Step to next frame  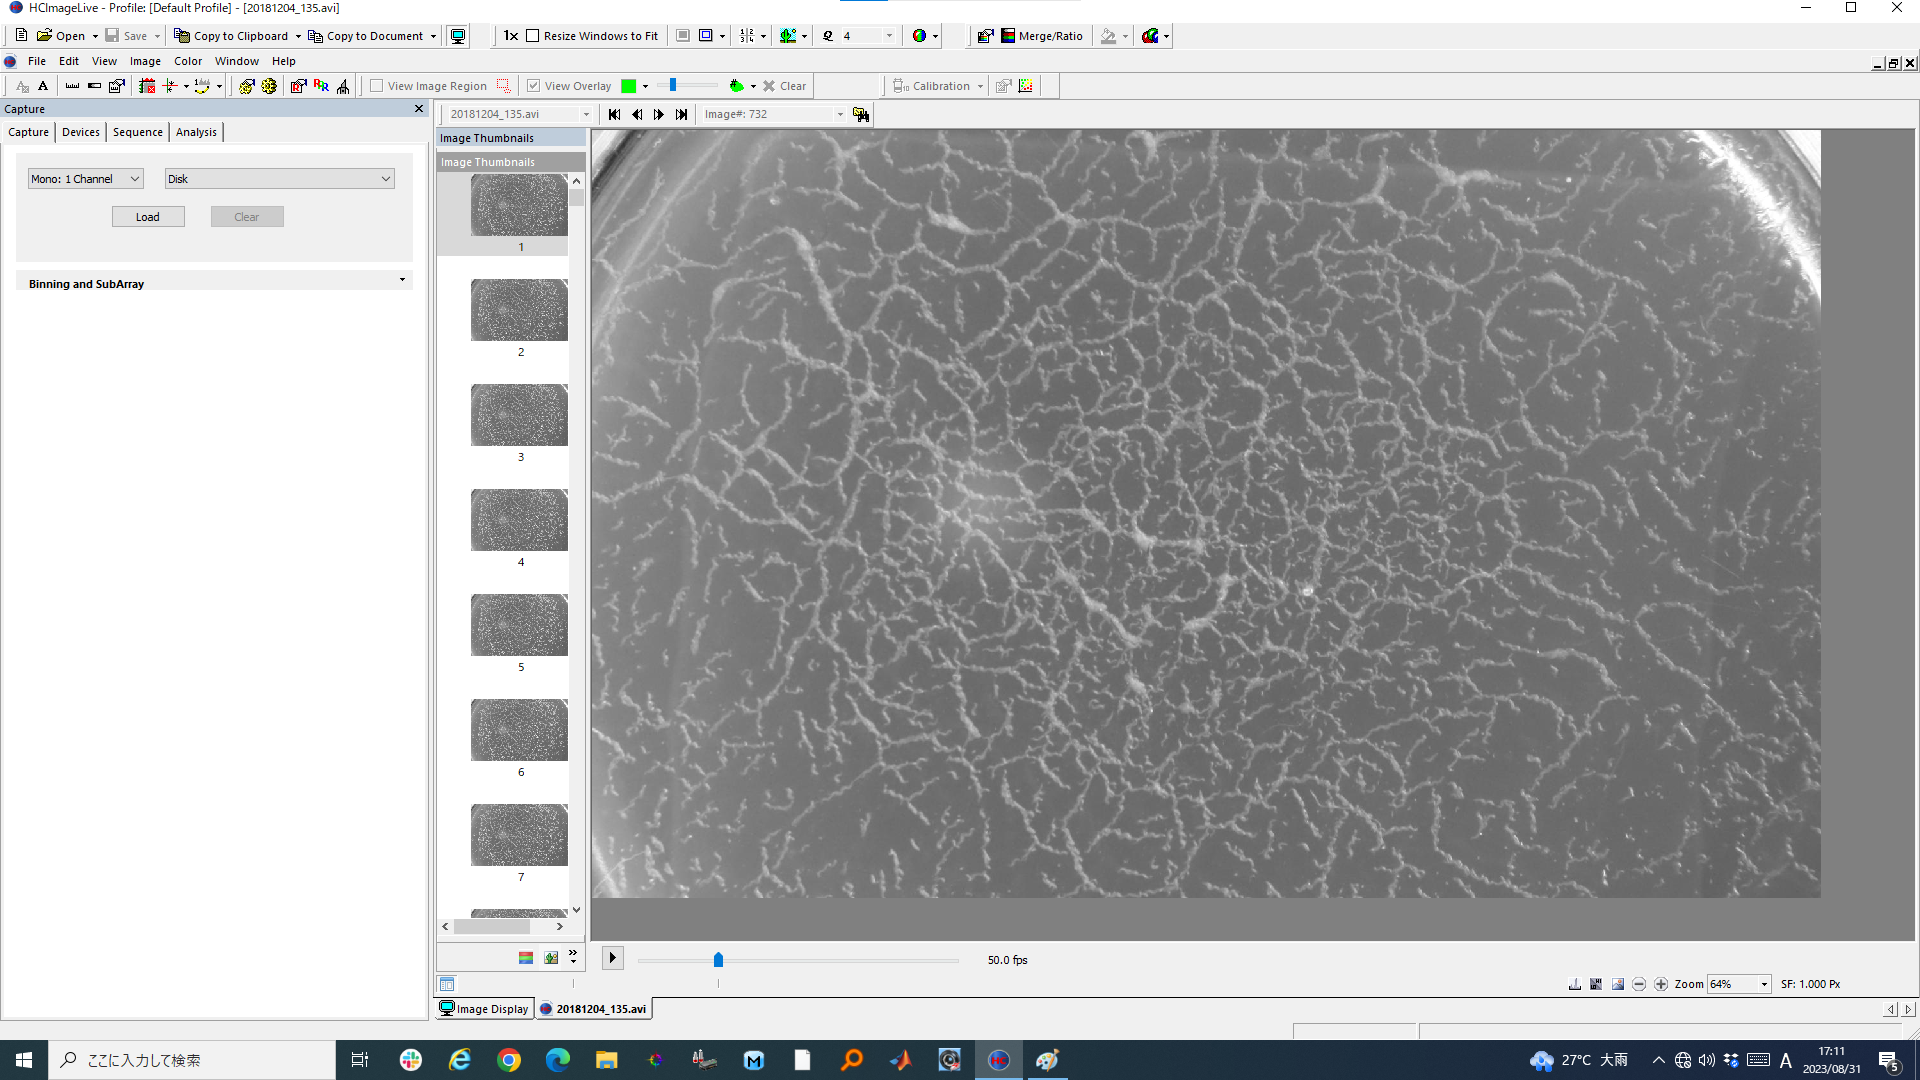click(x=659, y=114)
